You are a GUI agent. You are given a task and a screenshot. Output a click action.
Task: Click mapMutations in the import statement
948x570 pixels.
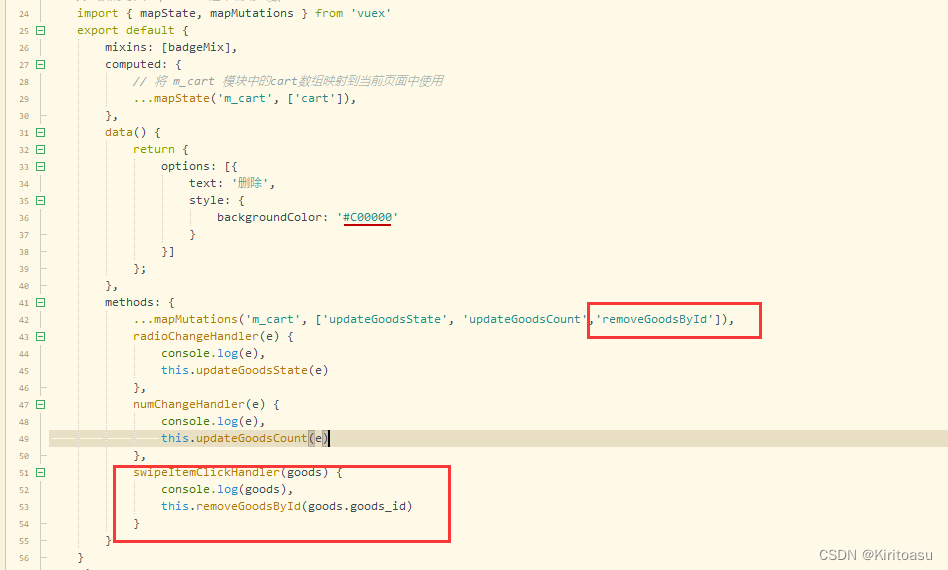tap(252, 13)
